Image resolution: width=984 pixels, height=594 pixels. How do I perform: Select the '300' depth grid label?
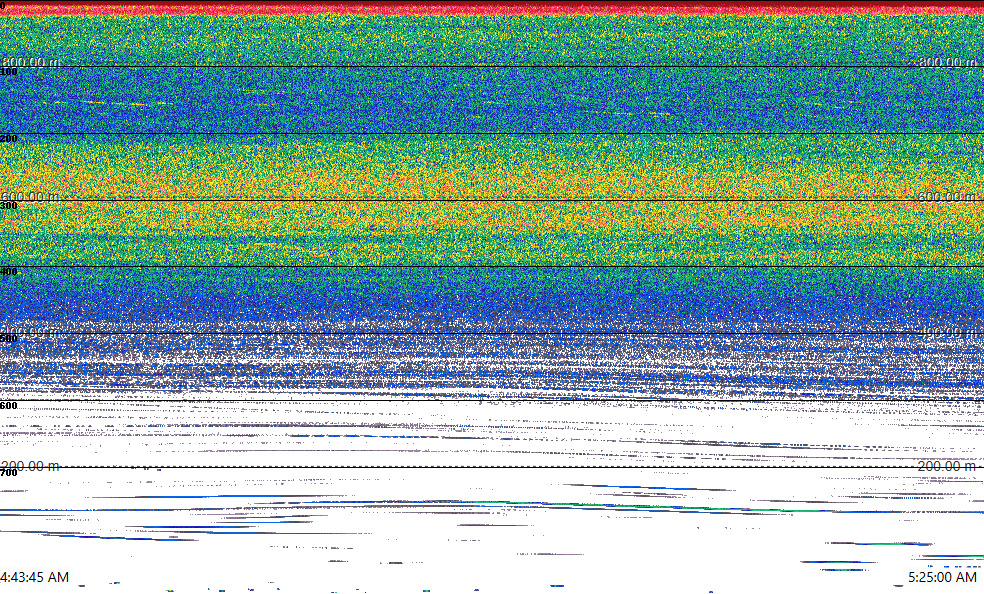pyautogui.click(x=9, y=206)
